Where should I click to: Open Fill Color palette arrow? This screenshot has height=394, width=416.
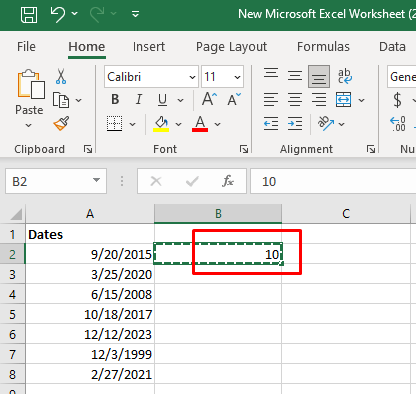coord(178,124)
